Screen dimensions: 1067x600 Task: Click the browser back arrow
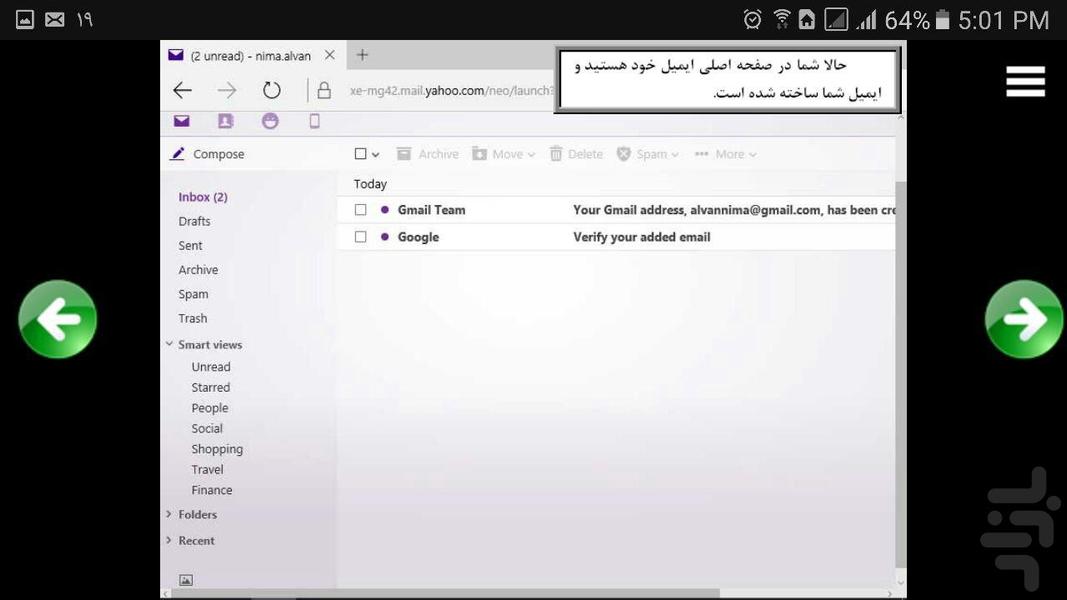182,90
